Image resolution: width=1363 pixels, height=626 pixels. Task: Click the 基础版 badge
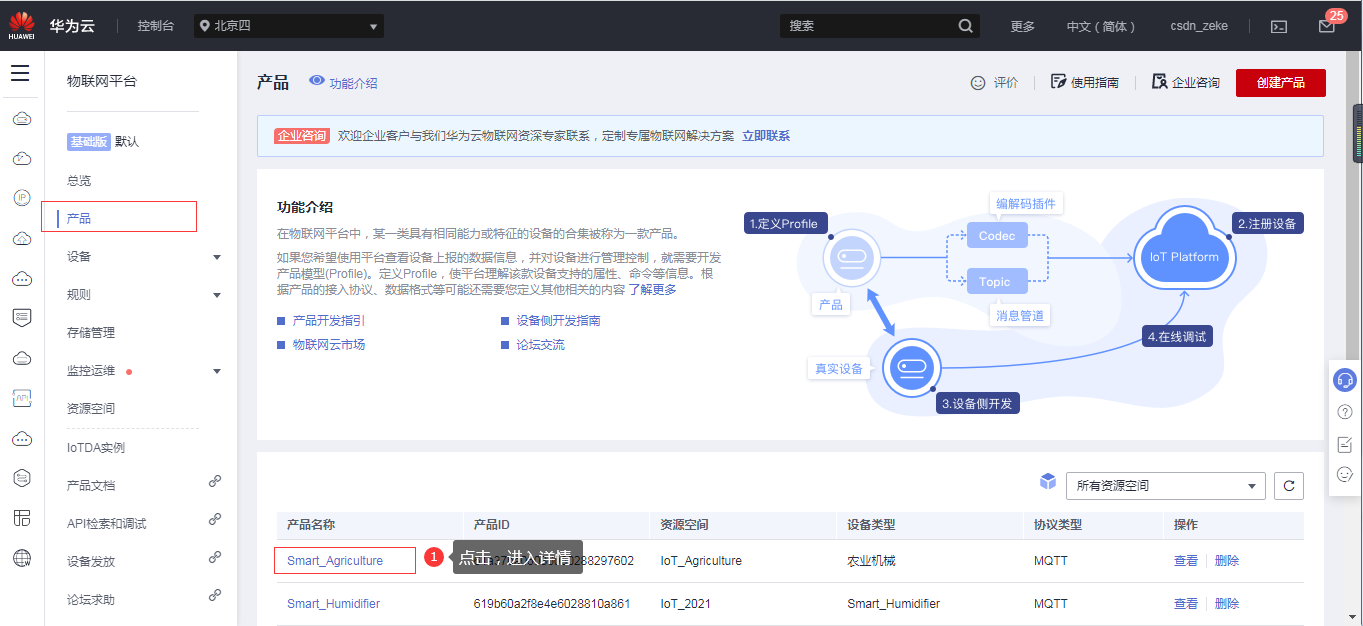tap(89, 142)
